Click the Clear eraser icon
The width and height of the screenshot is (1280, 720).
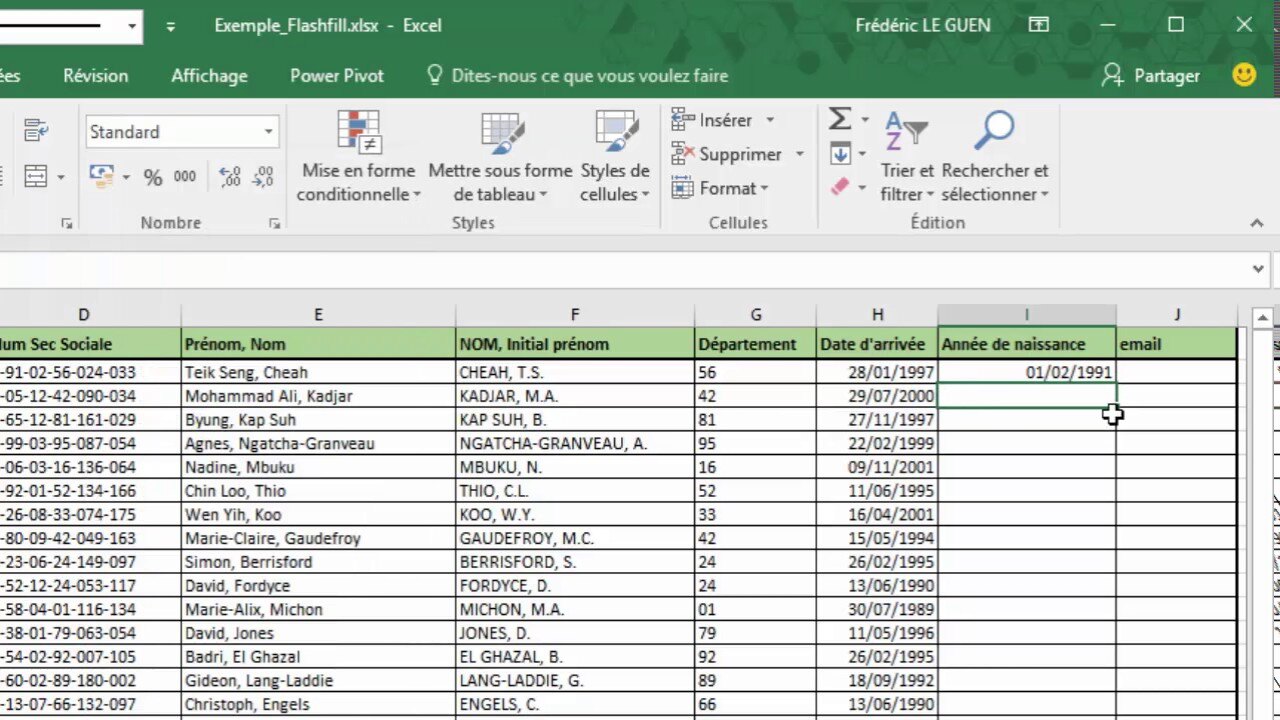click(x=840, y=187)
